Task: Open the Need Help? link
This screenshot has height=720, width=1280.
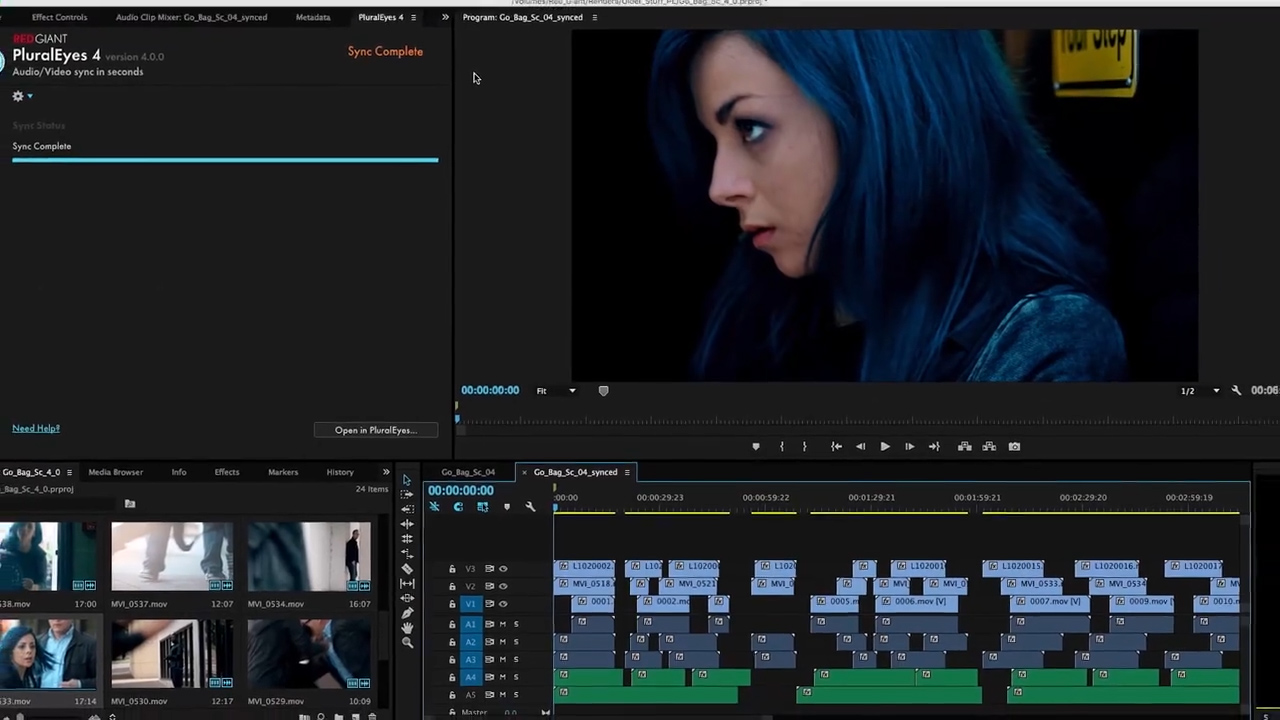Action: pos(36,428)
